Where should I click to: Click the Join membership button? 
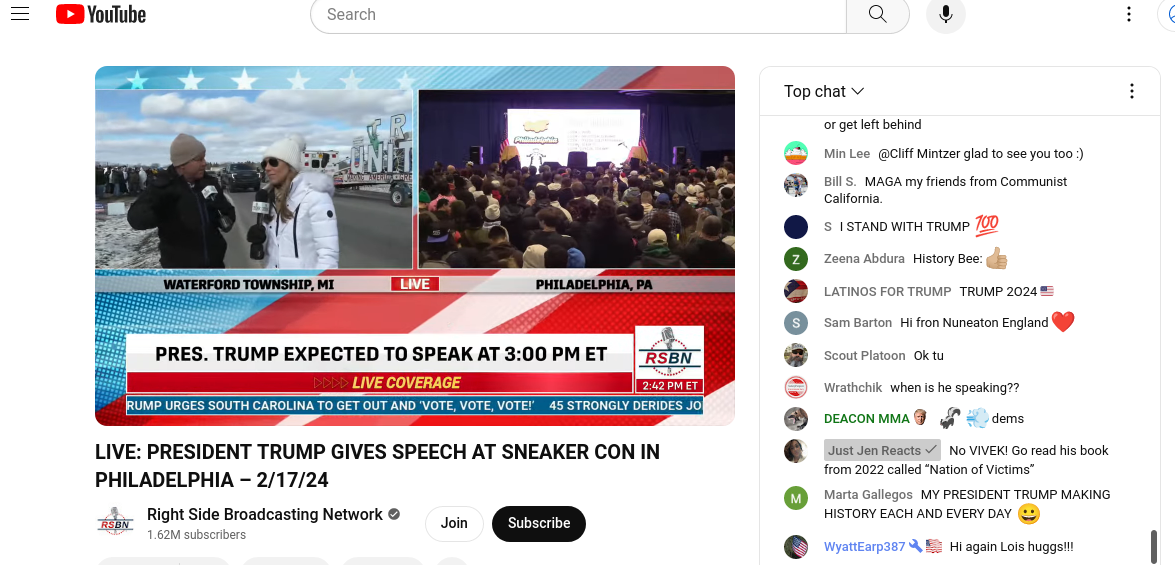(x=454, y=523)
